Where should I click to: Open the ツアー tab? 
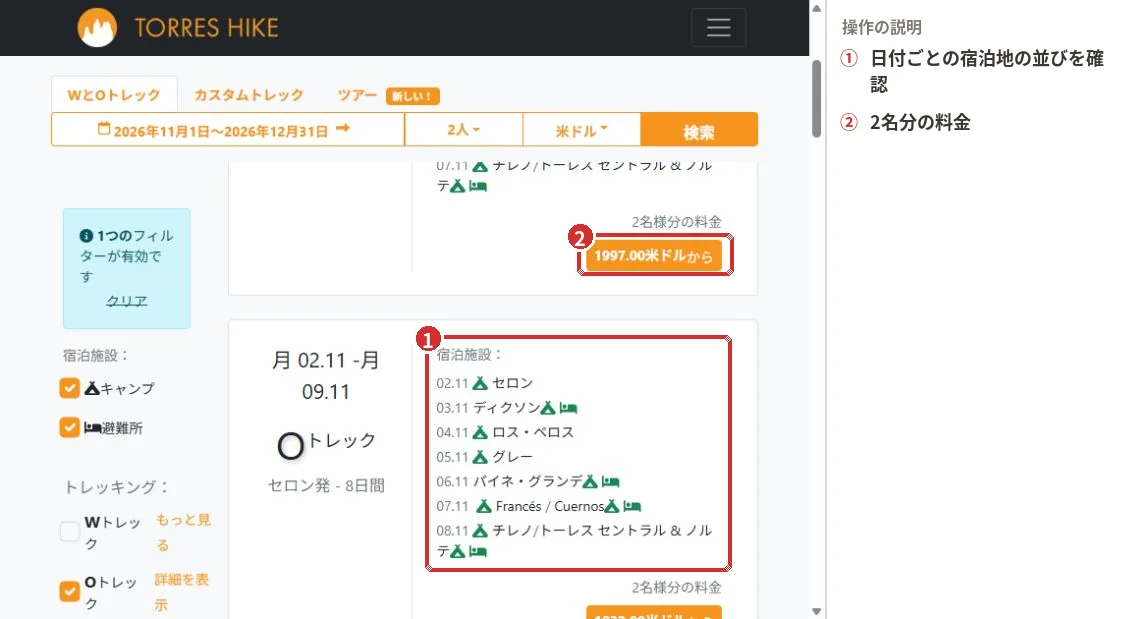point(357,95)
